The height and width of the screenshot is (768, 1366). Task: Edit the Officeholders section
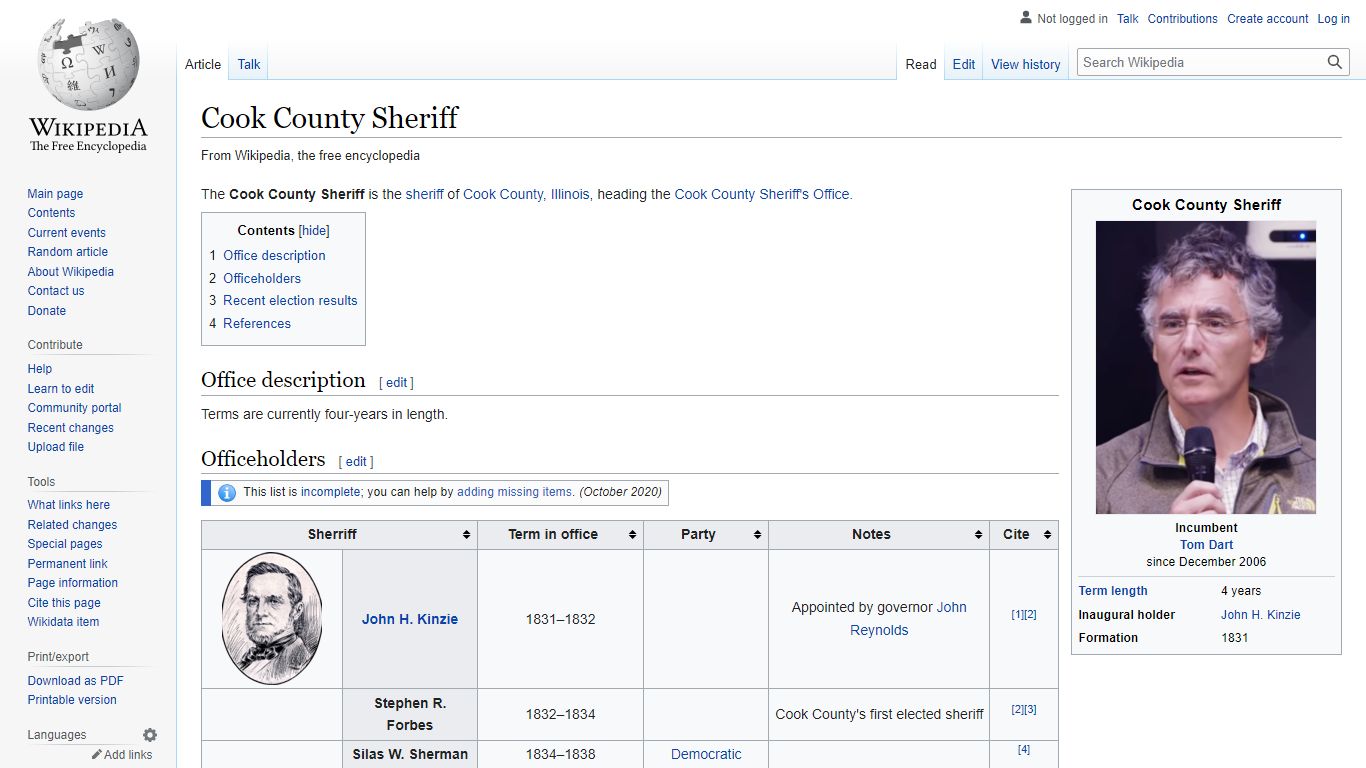pyautogui.click(x=356, y=462)
